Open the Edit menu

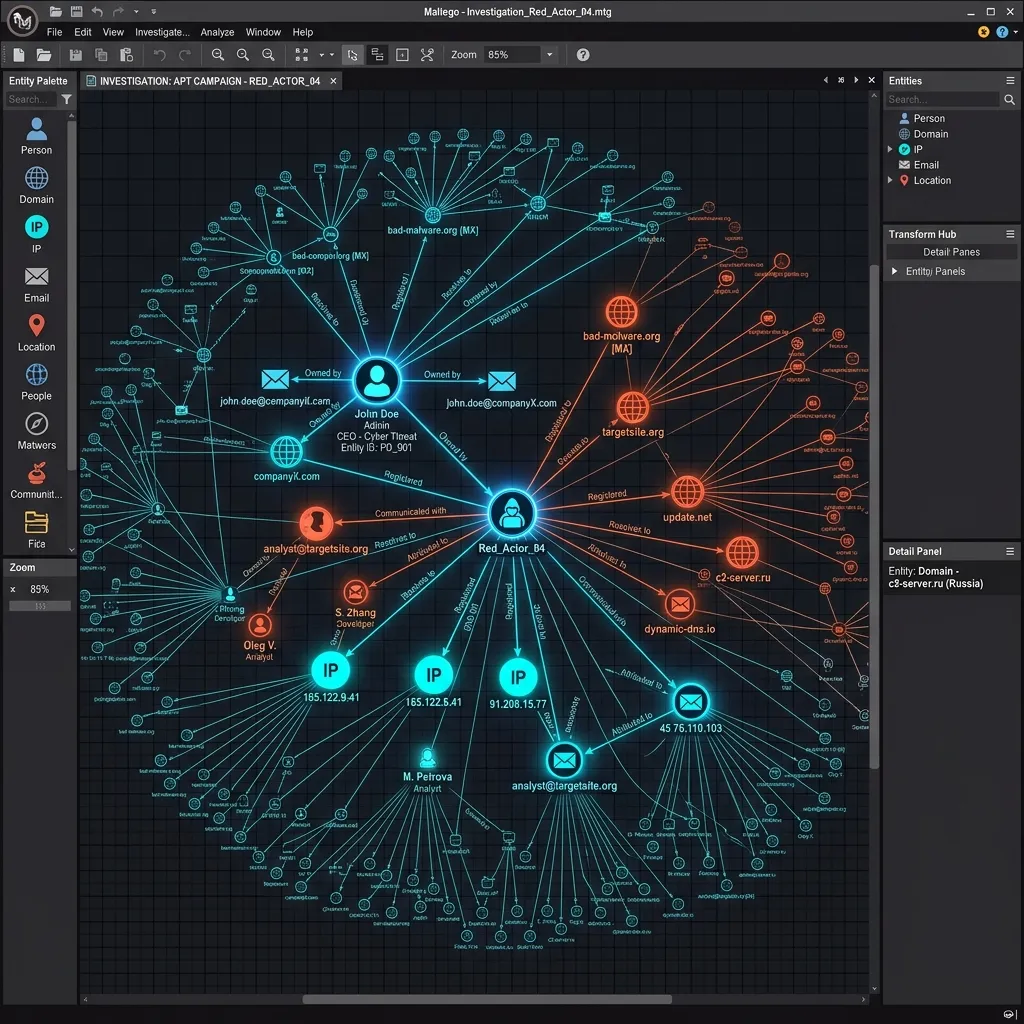83,32
